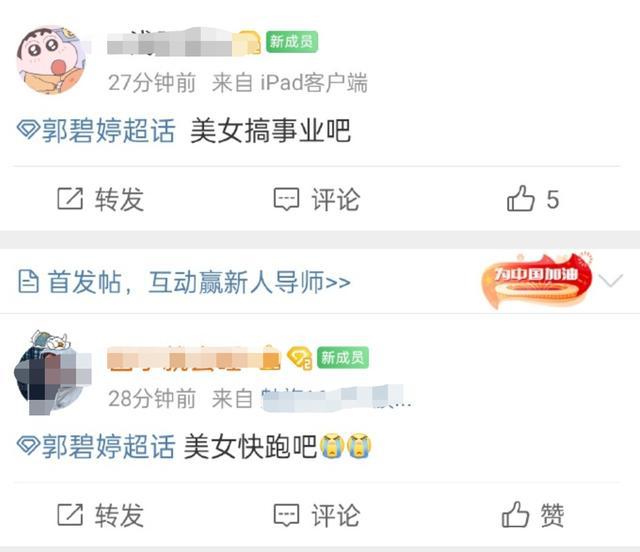The image size is (640, 552).
Task: Tap the 新成员 badge on first user
Action: tap(292, 42)
